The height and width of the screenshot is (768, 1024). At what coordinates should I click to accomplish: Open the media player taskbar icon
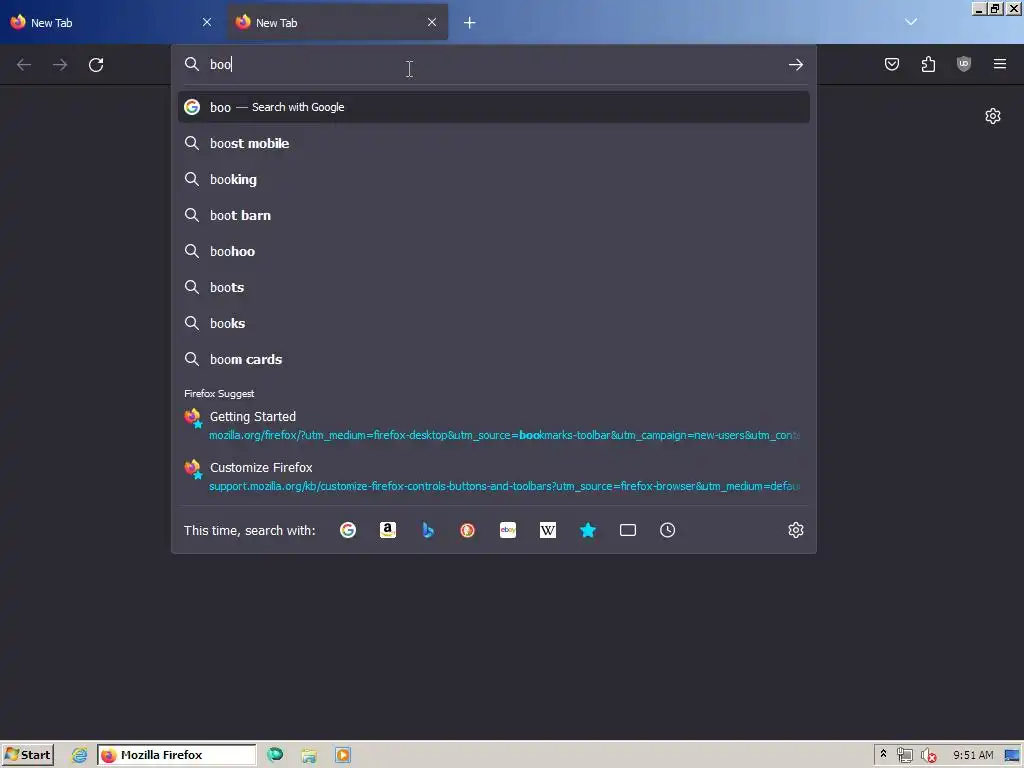click(343, 755)
